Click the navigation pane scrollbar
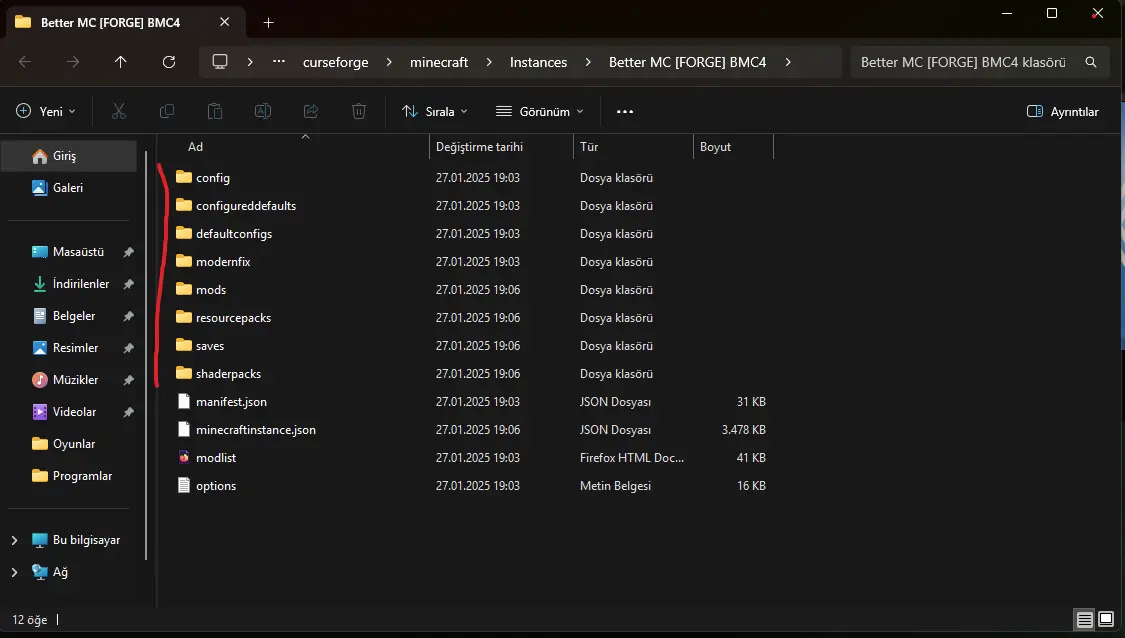Screen dimensions: 1125x638 [x=146, y=355]
